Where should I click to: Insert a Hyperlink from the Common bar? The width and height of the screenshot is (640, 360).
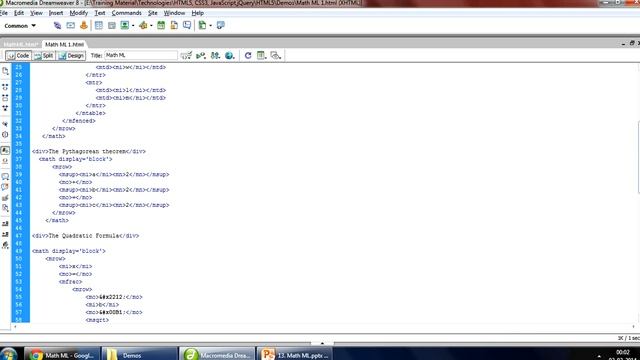coord(57,25)
